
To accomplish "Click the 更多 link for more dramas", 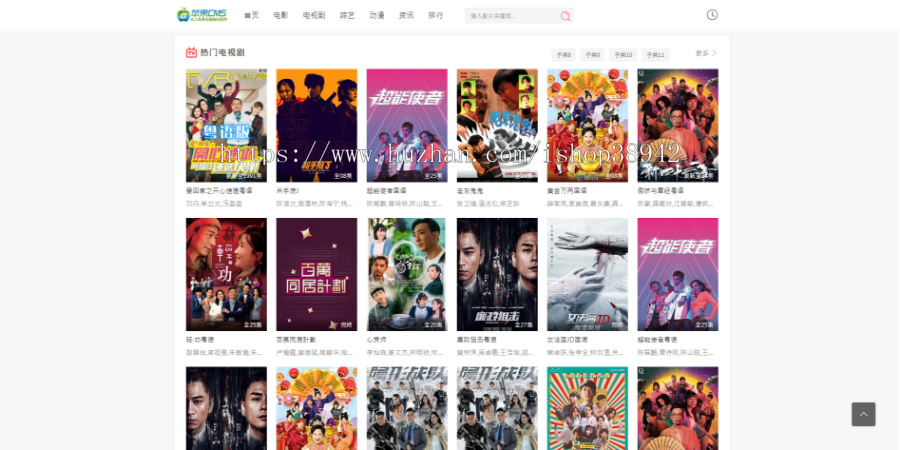I will tap(702, 53).
